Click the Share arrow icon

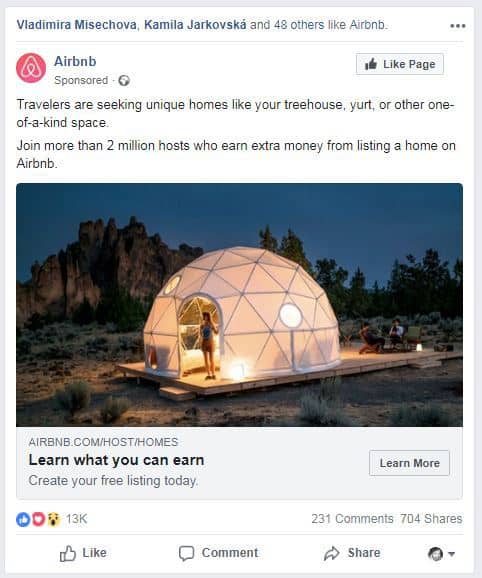pos(331,553)
